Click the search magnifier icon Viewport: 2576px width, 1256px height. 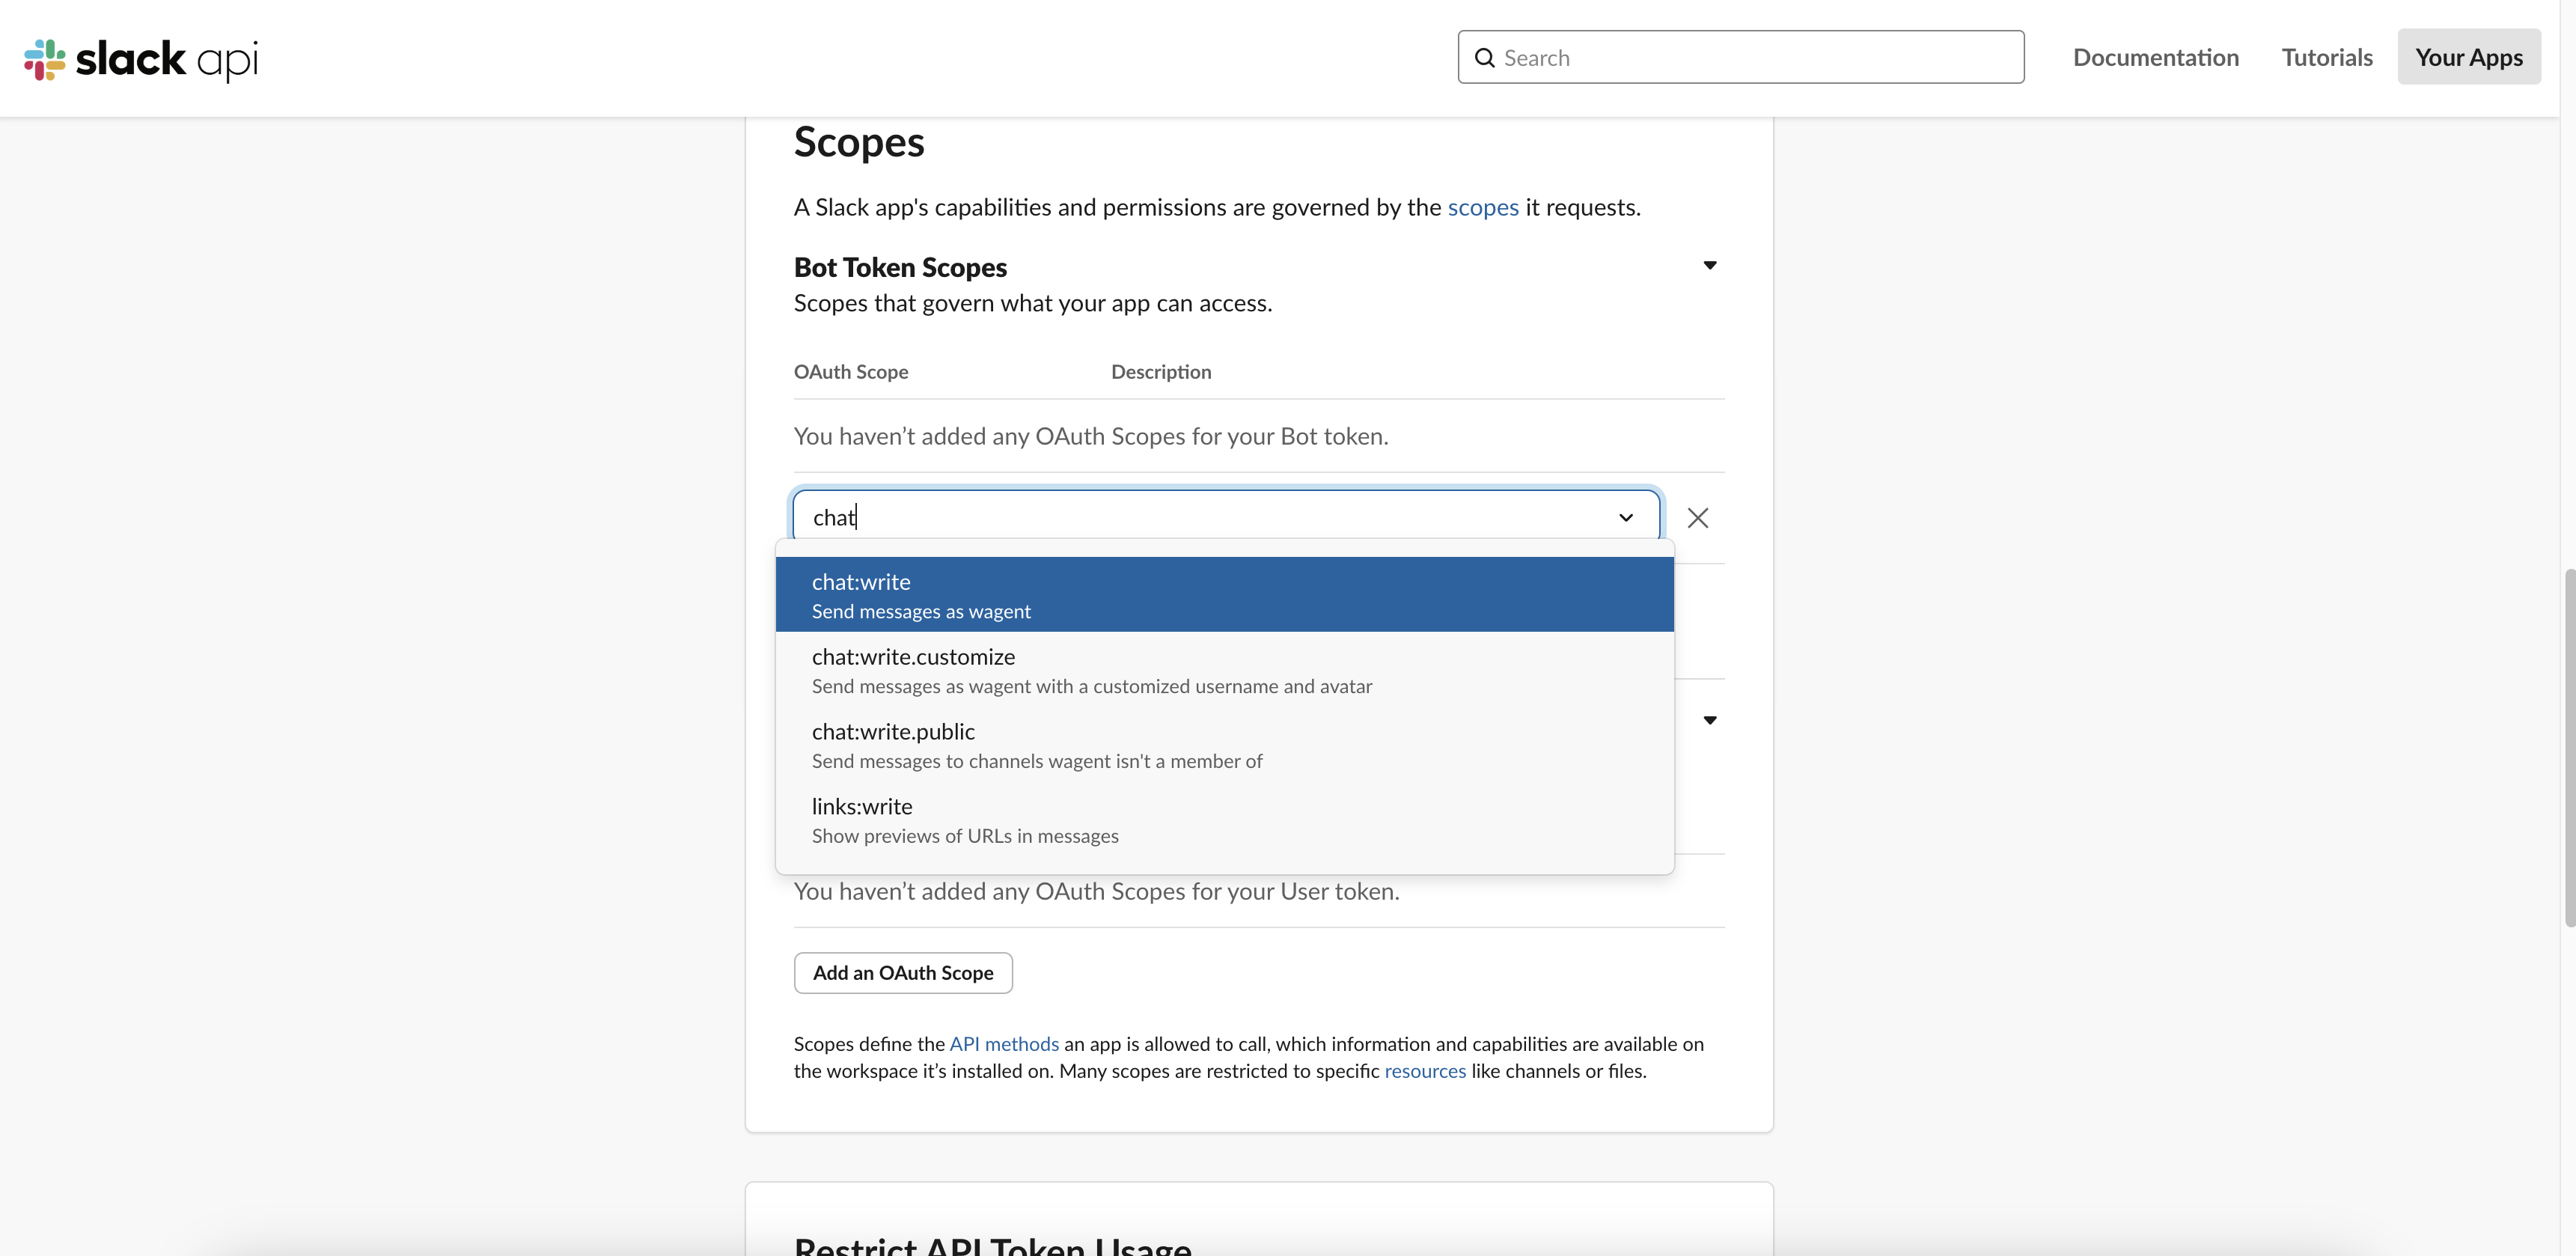[1485, 58]
